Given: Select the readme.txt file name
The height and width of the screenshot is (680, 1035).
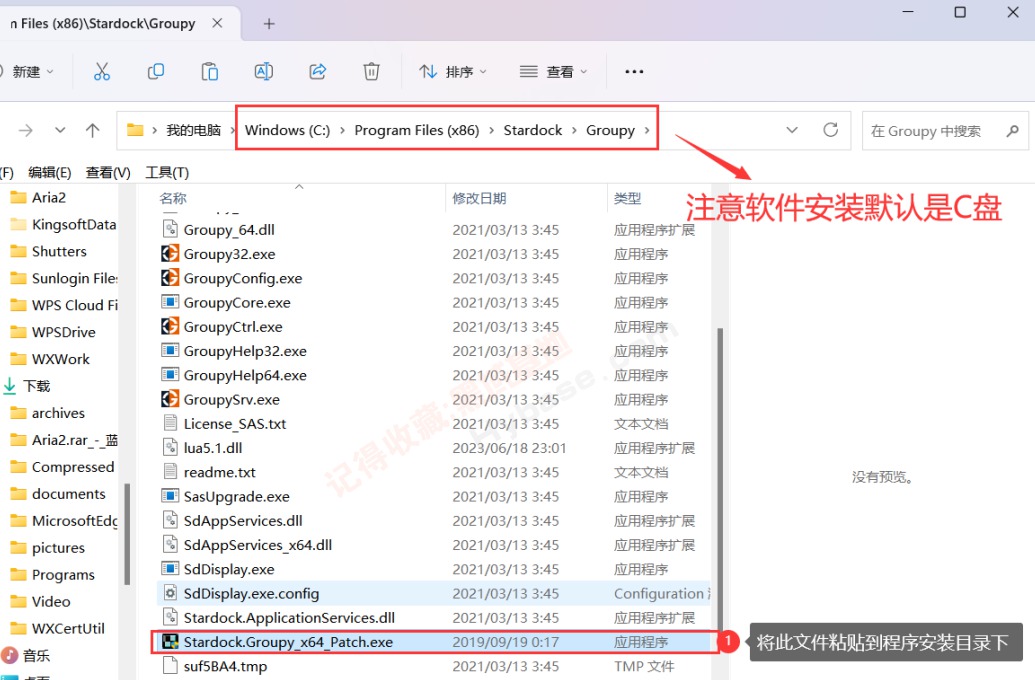Looking at the screenshot, I should [x=219, y=472].
